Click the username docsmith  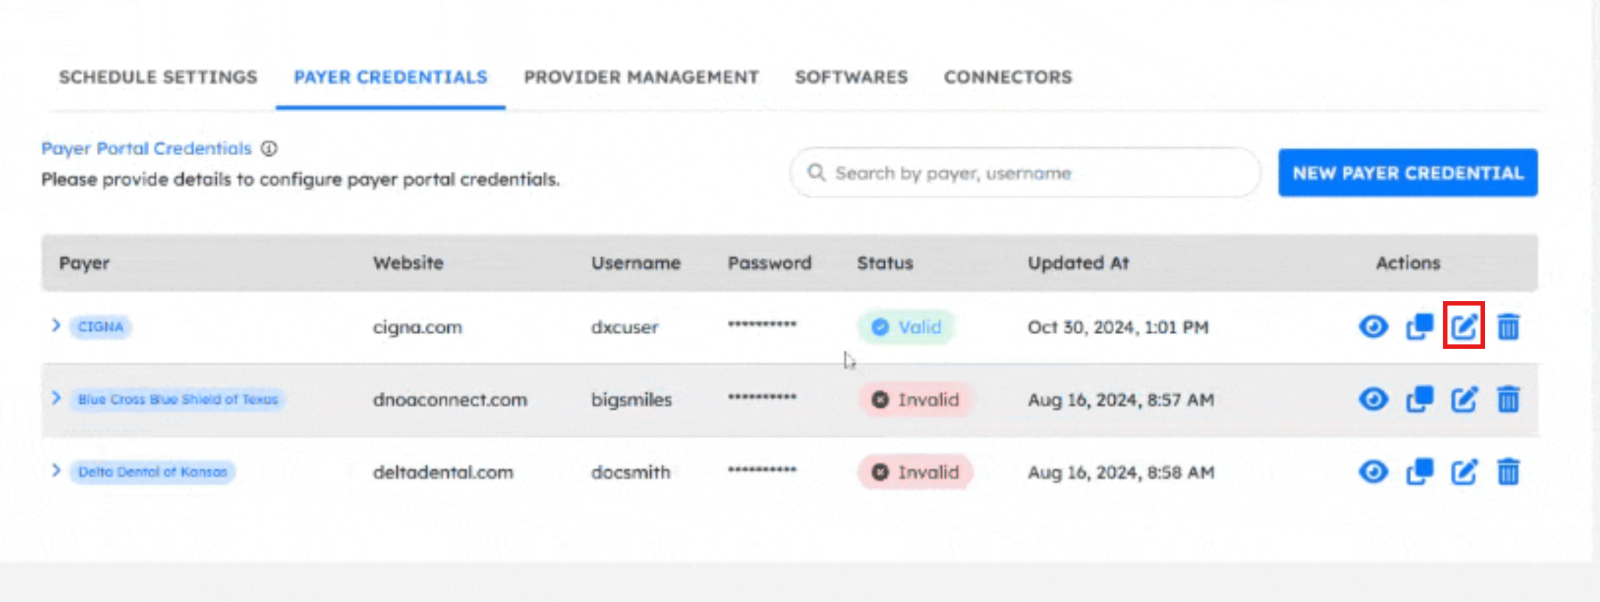pos(631,472)
